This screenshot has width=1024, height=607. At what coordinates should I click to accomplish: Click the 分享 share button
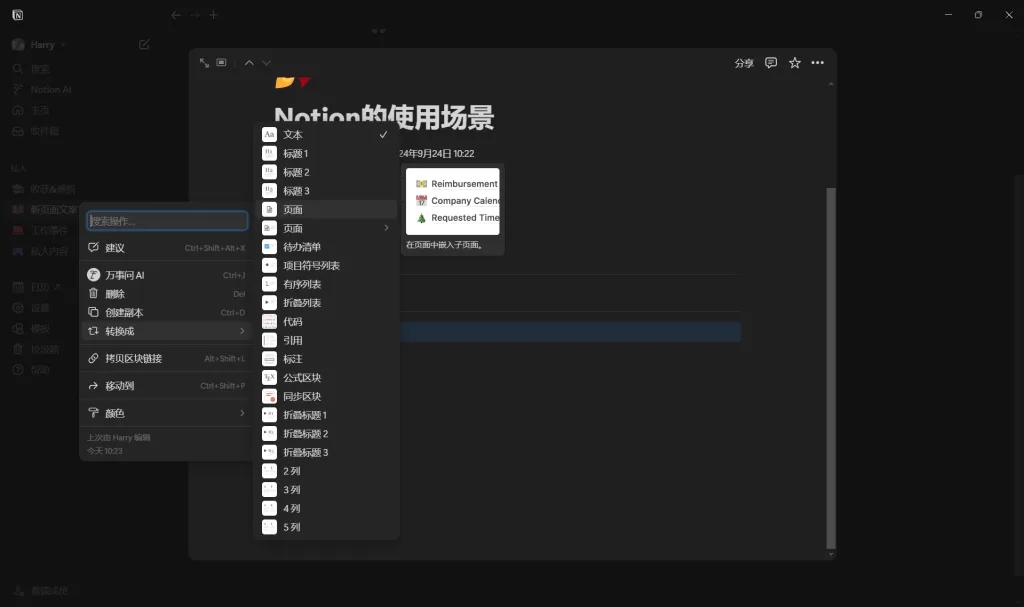coord(744,63)
